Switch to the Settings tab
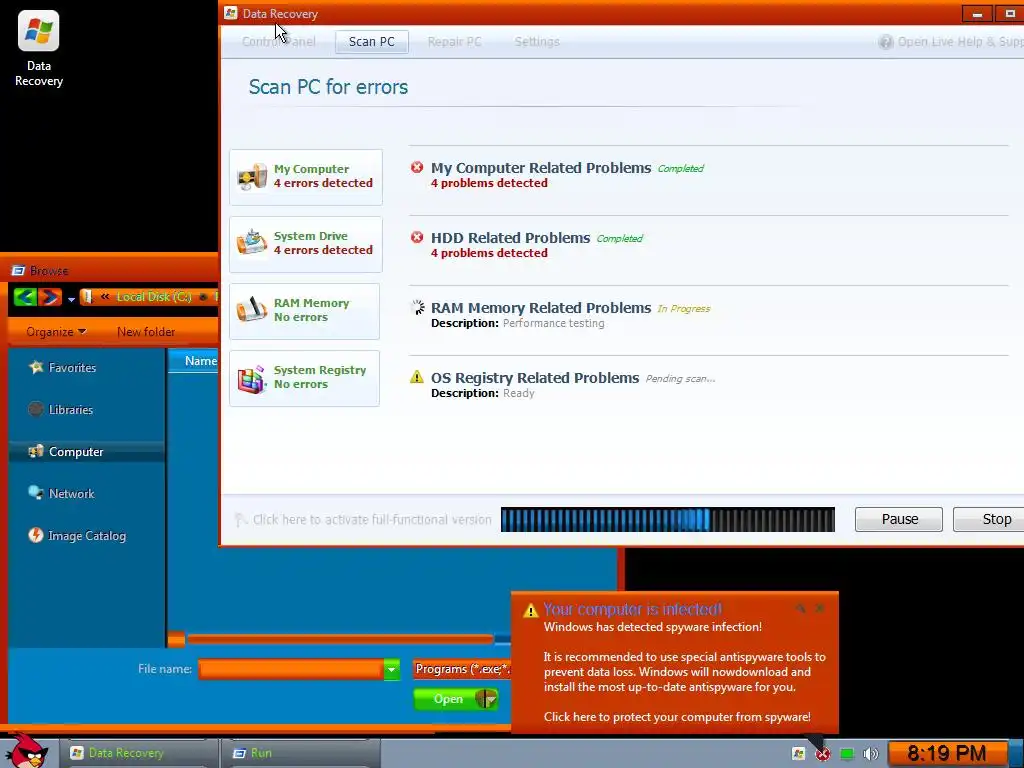 point(537,42)
